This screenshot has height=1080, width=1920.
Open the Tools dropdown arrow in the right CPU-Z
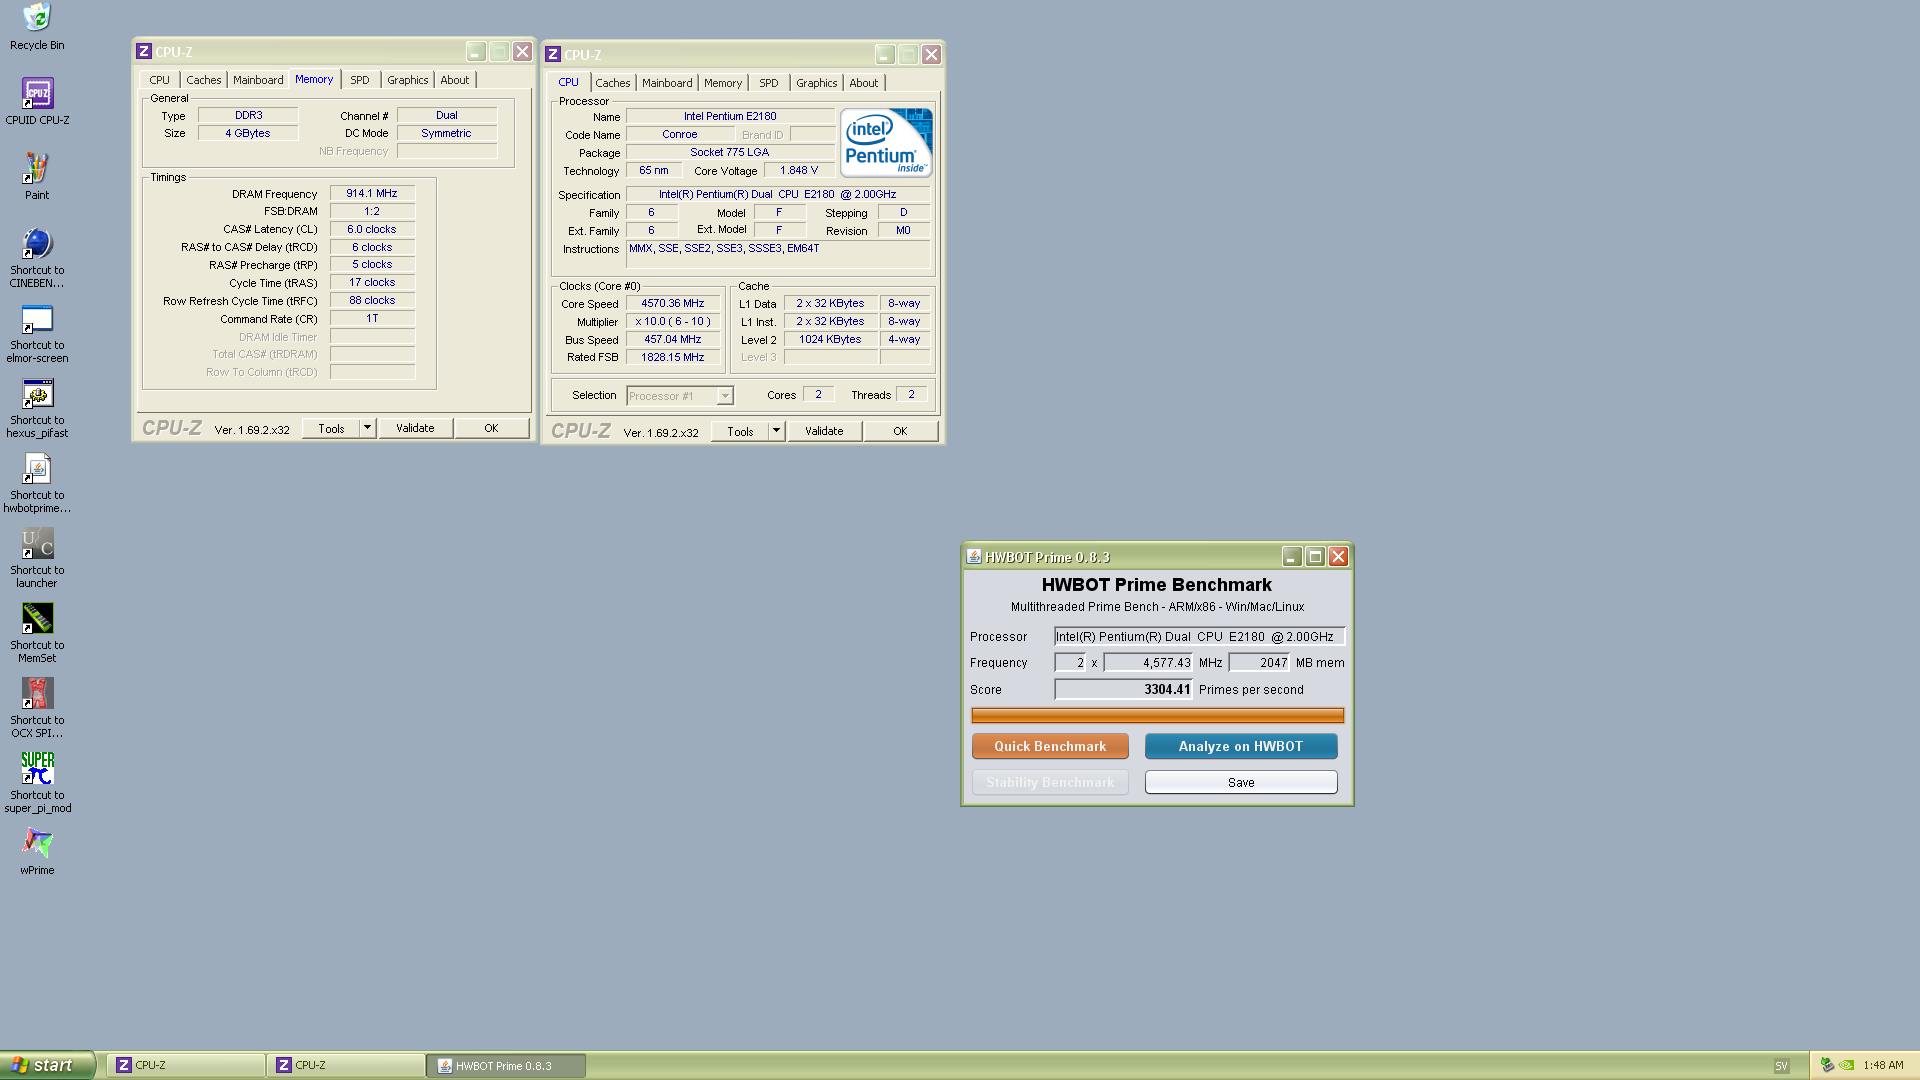[x=776, y=431]
